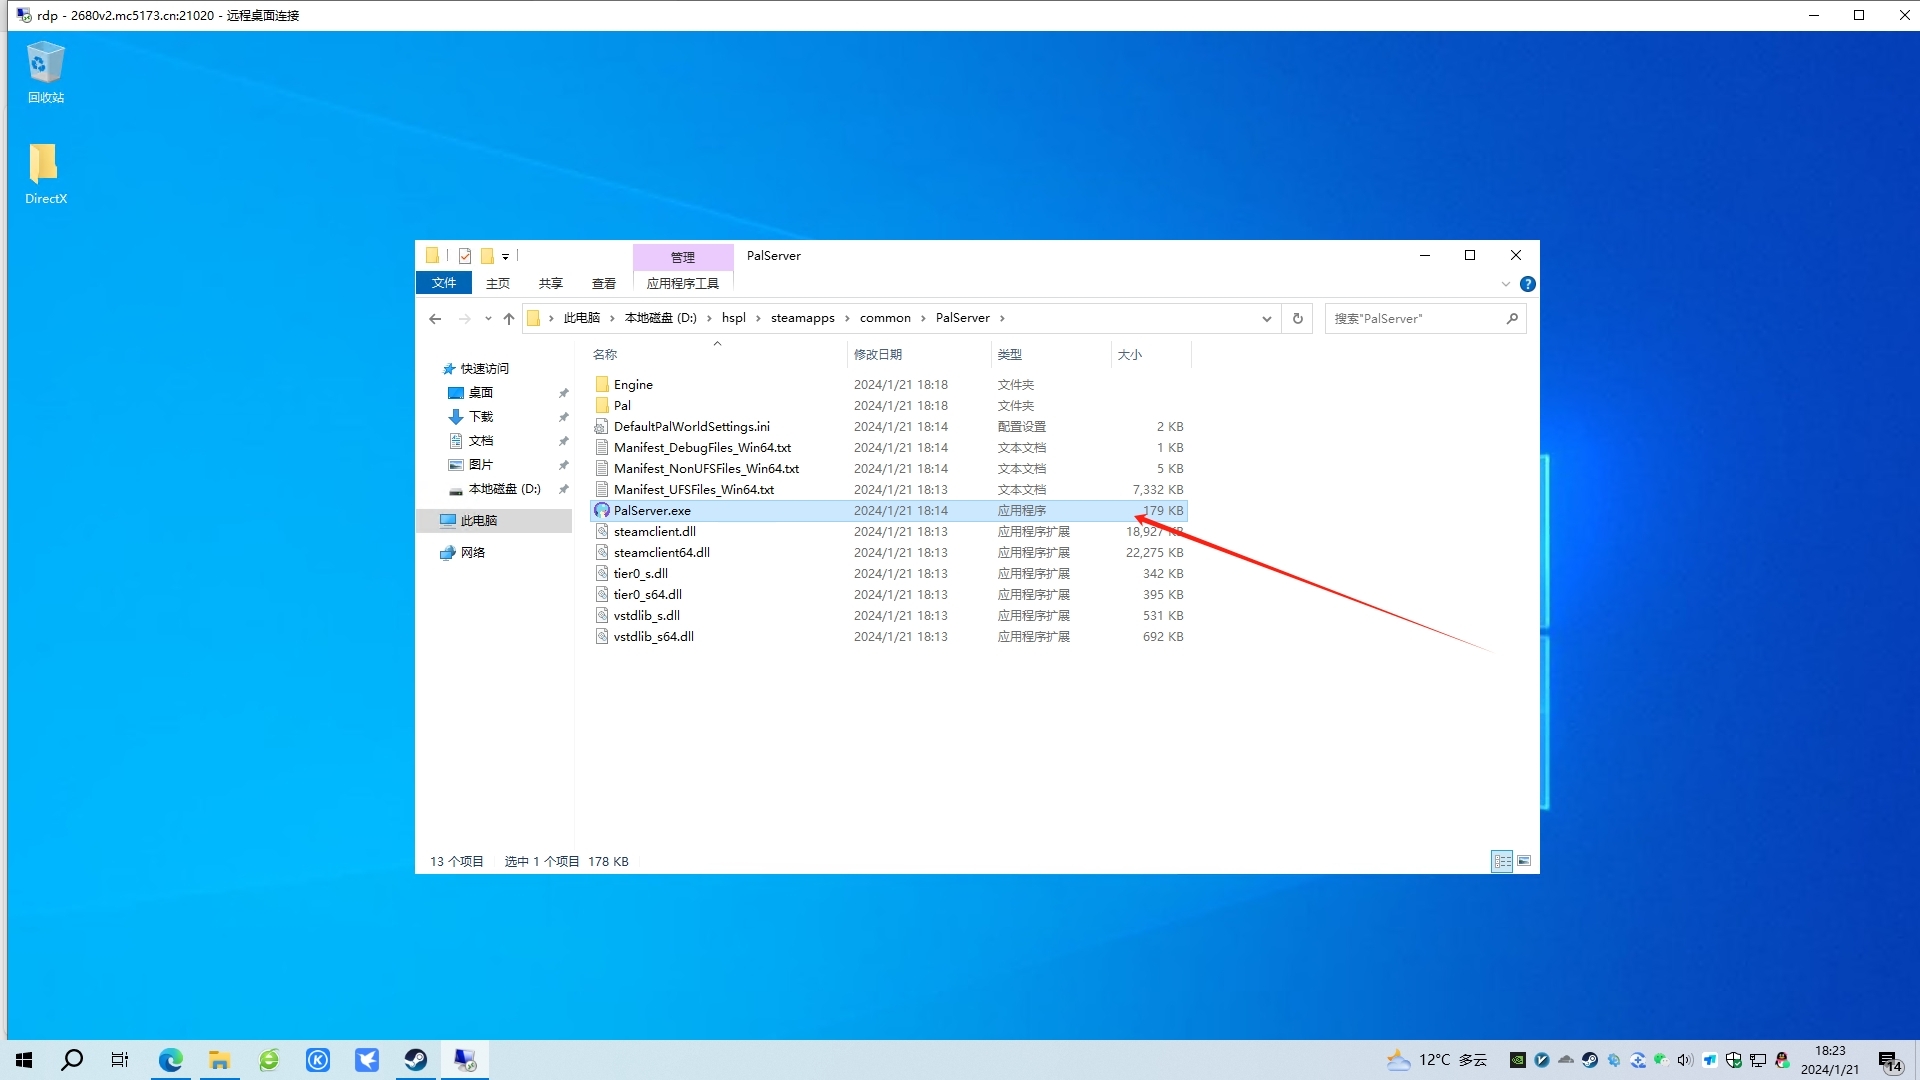The height and width of the screenshot is (1080, 1920).
Task: Select 桌面 in quick access
Action: click(481, 393)
